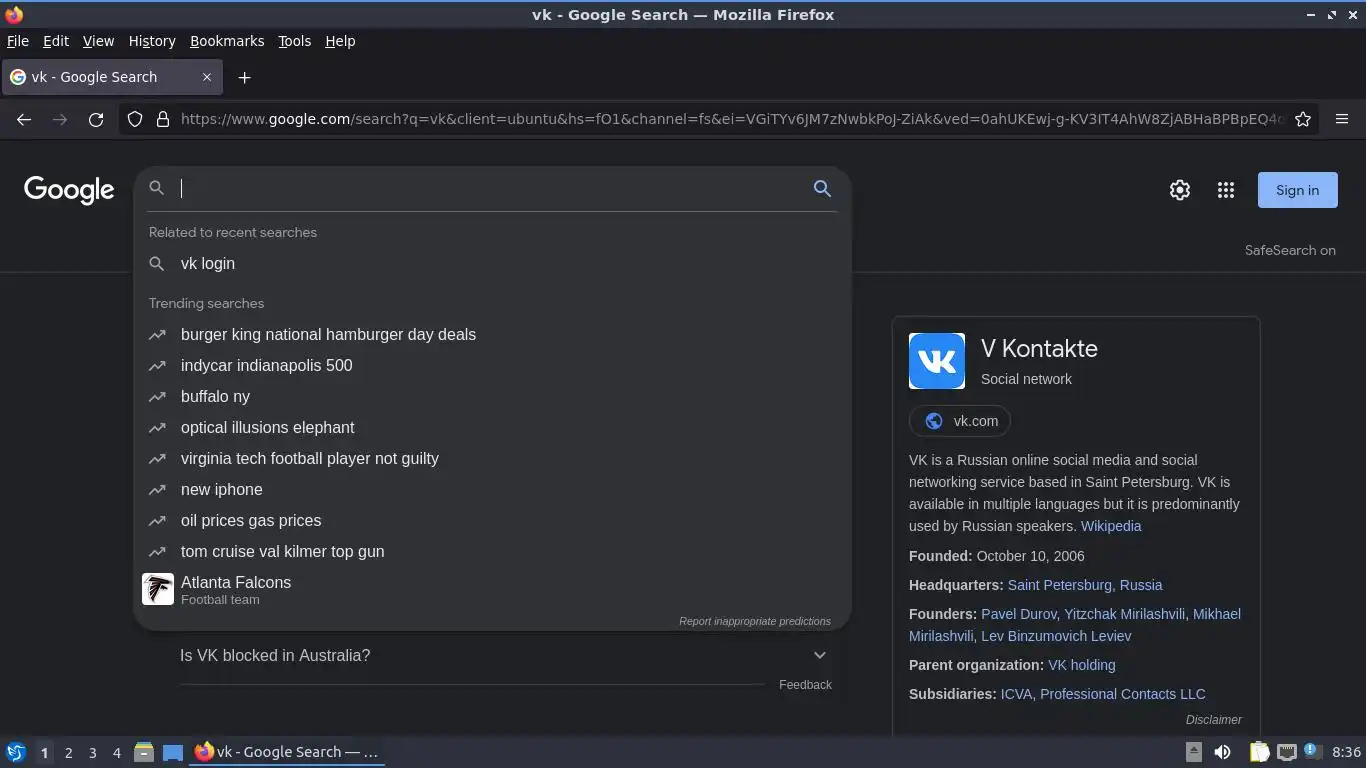Screen dimensions: 1366x768
Task: Open the vk.com website chip
Action: coord(960,421)
